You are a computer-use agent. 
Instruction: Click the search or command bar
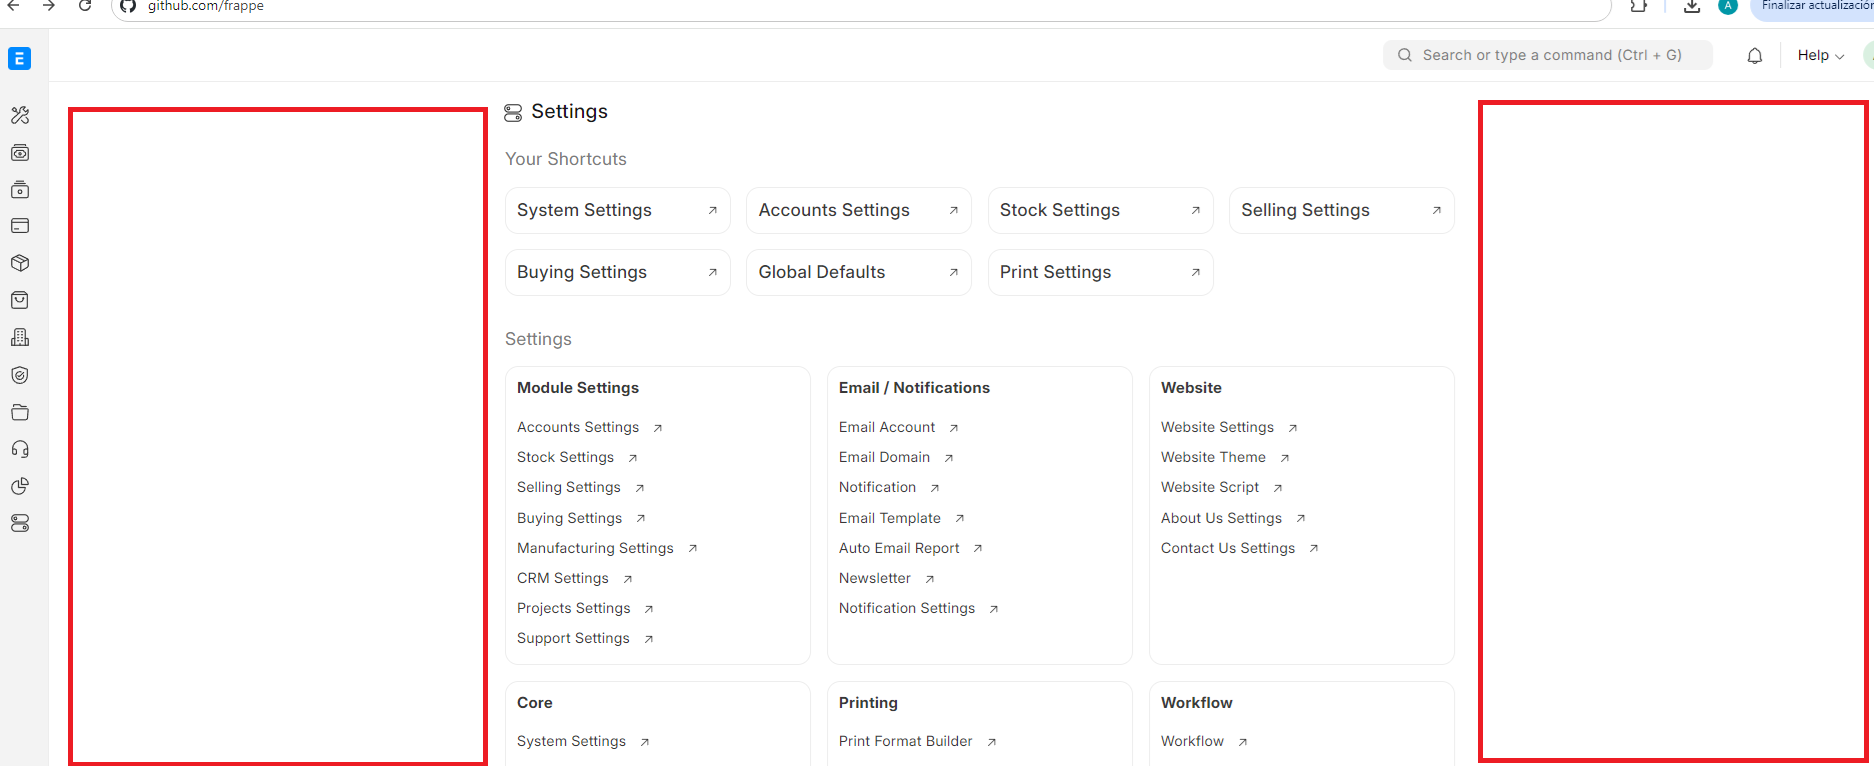coord(1548,55)
